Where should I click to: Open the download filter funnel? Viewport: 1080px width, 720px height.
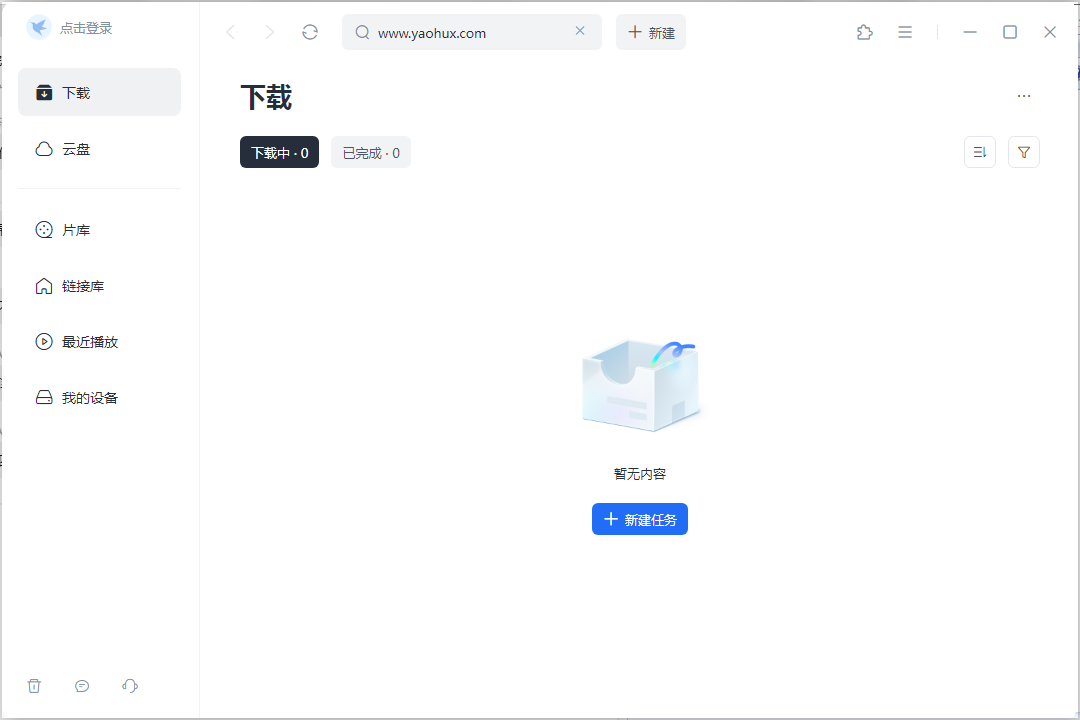coord(1023,151)
